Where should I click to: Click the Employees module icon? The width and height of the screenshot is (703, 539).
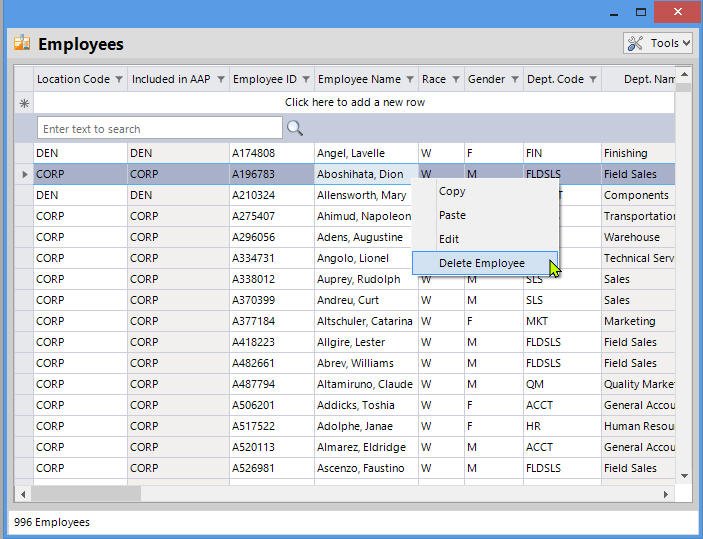pos(21,43)
